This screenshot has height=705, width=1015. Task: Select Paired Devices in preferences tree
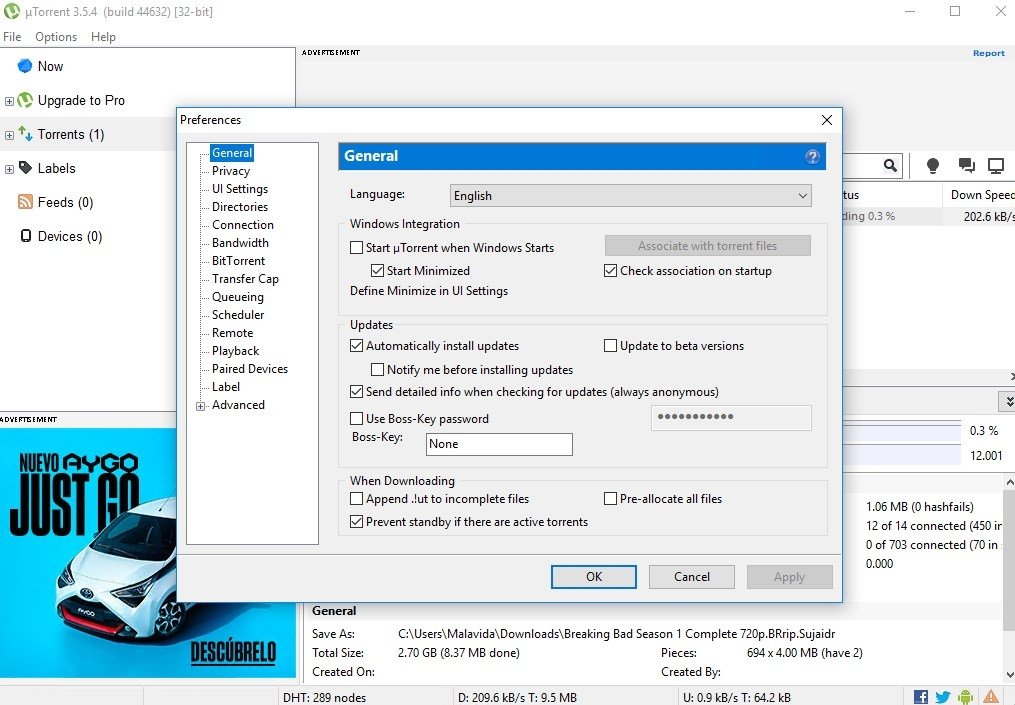tap(250, 369)
